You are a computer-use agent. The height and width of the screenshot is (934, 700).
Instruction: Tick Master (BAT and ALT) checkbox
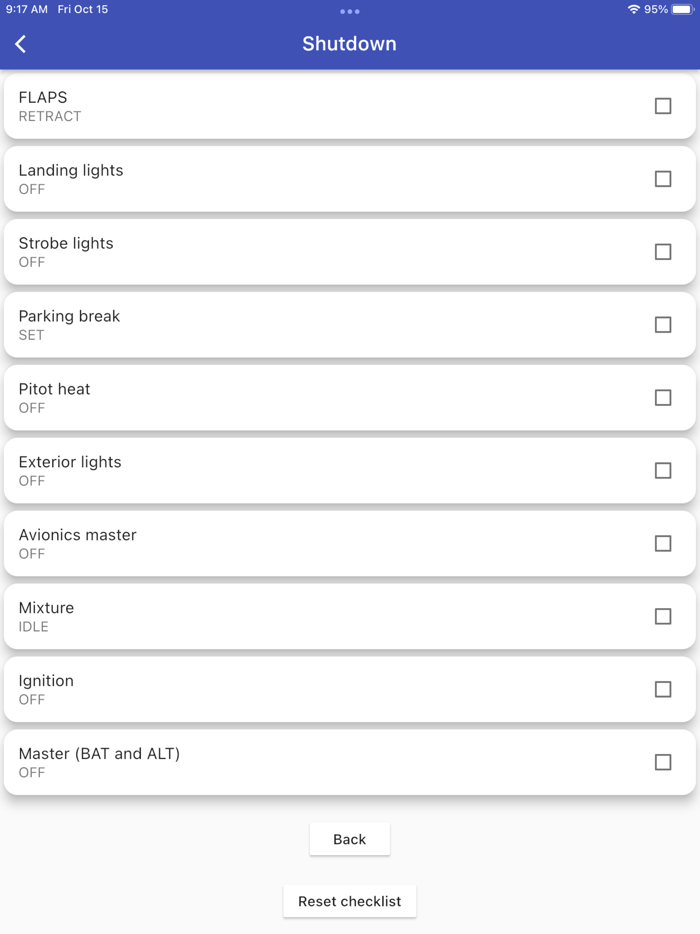coord(663,763)
